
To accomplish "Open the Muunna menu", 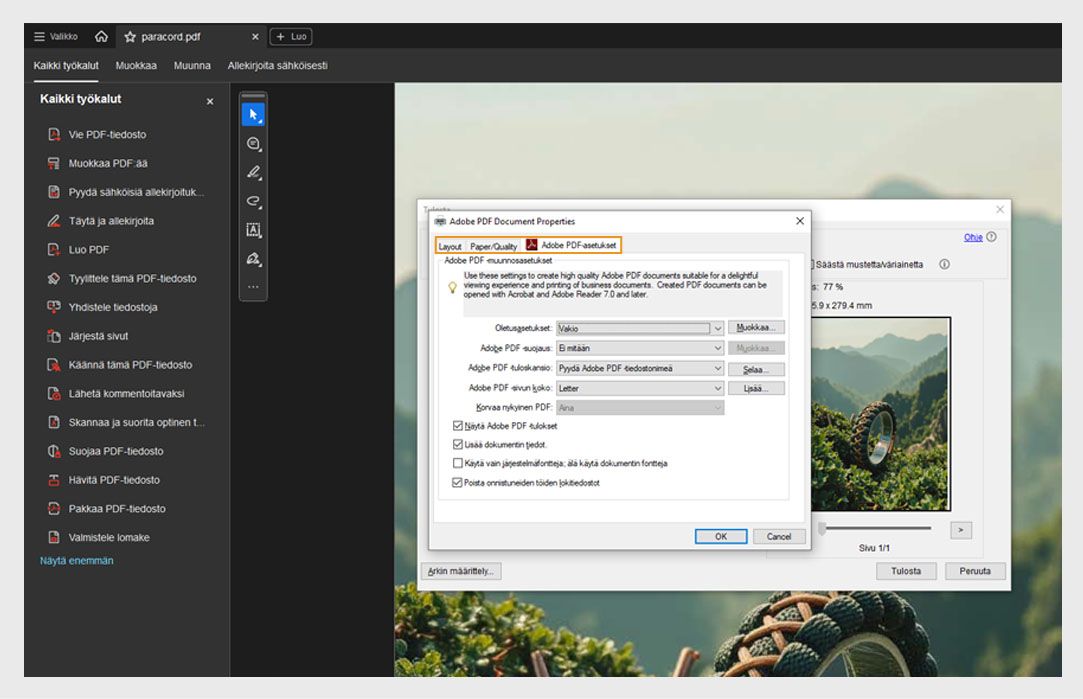I will click(x=191, y=65).
